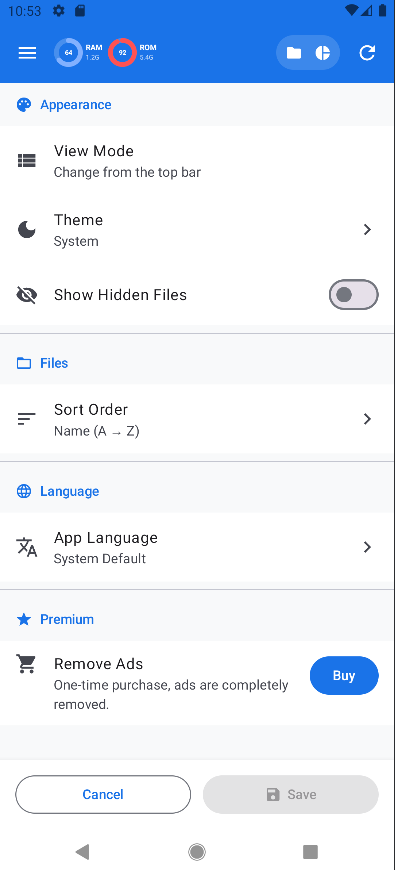The image size is (395, 870).
Task: Tap the Buy button
Action: 344,675
